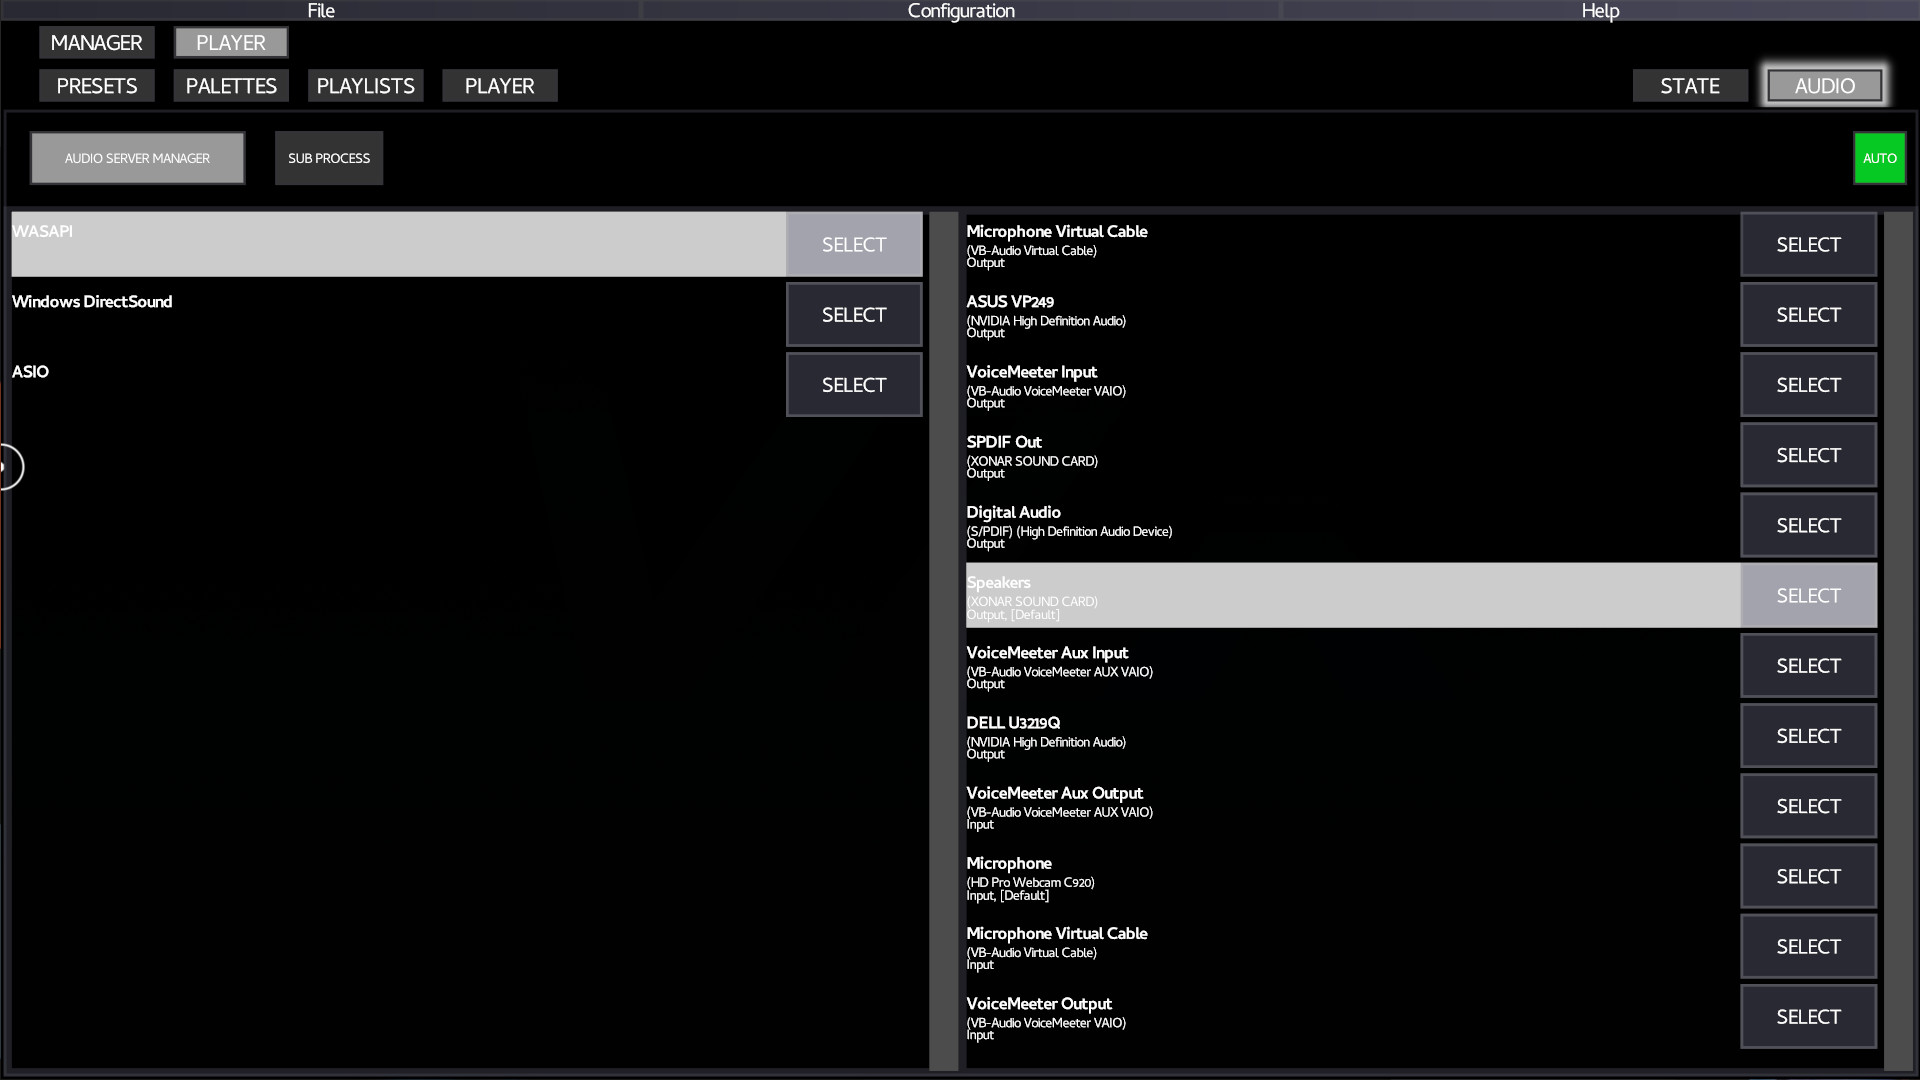The height and width of the screenshot is (1080, 1920).
Task: Select the VoiceMeeter Output input device
Action: (1808, 1016)
